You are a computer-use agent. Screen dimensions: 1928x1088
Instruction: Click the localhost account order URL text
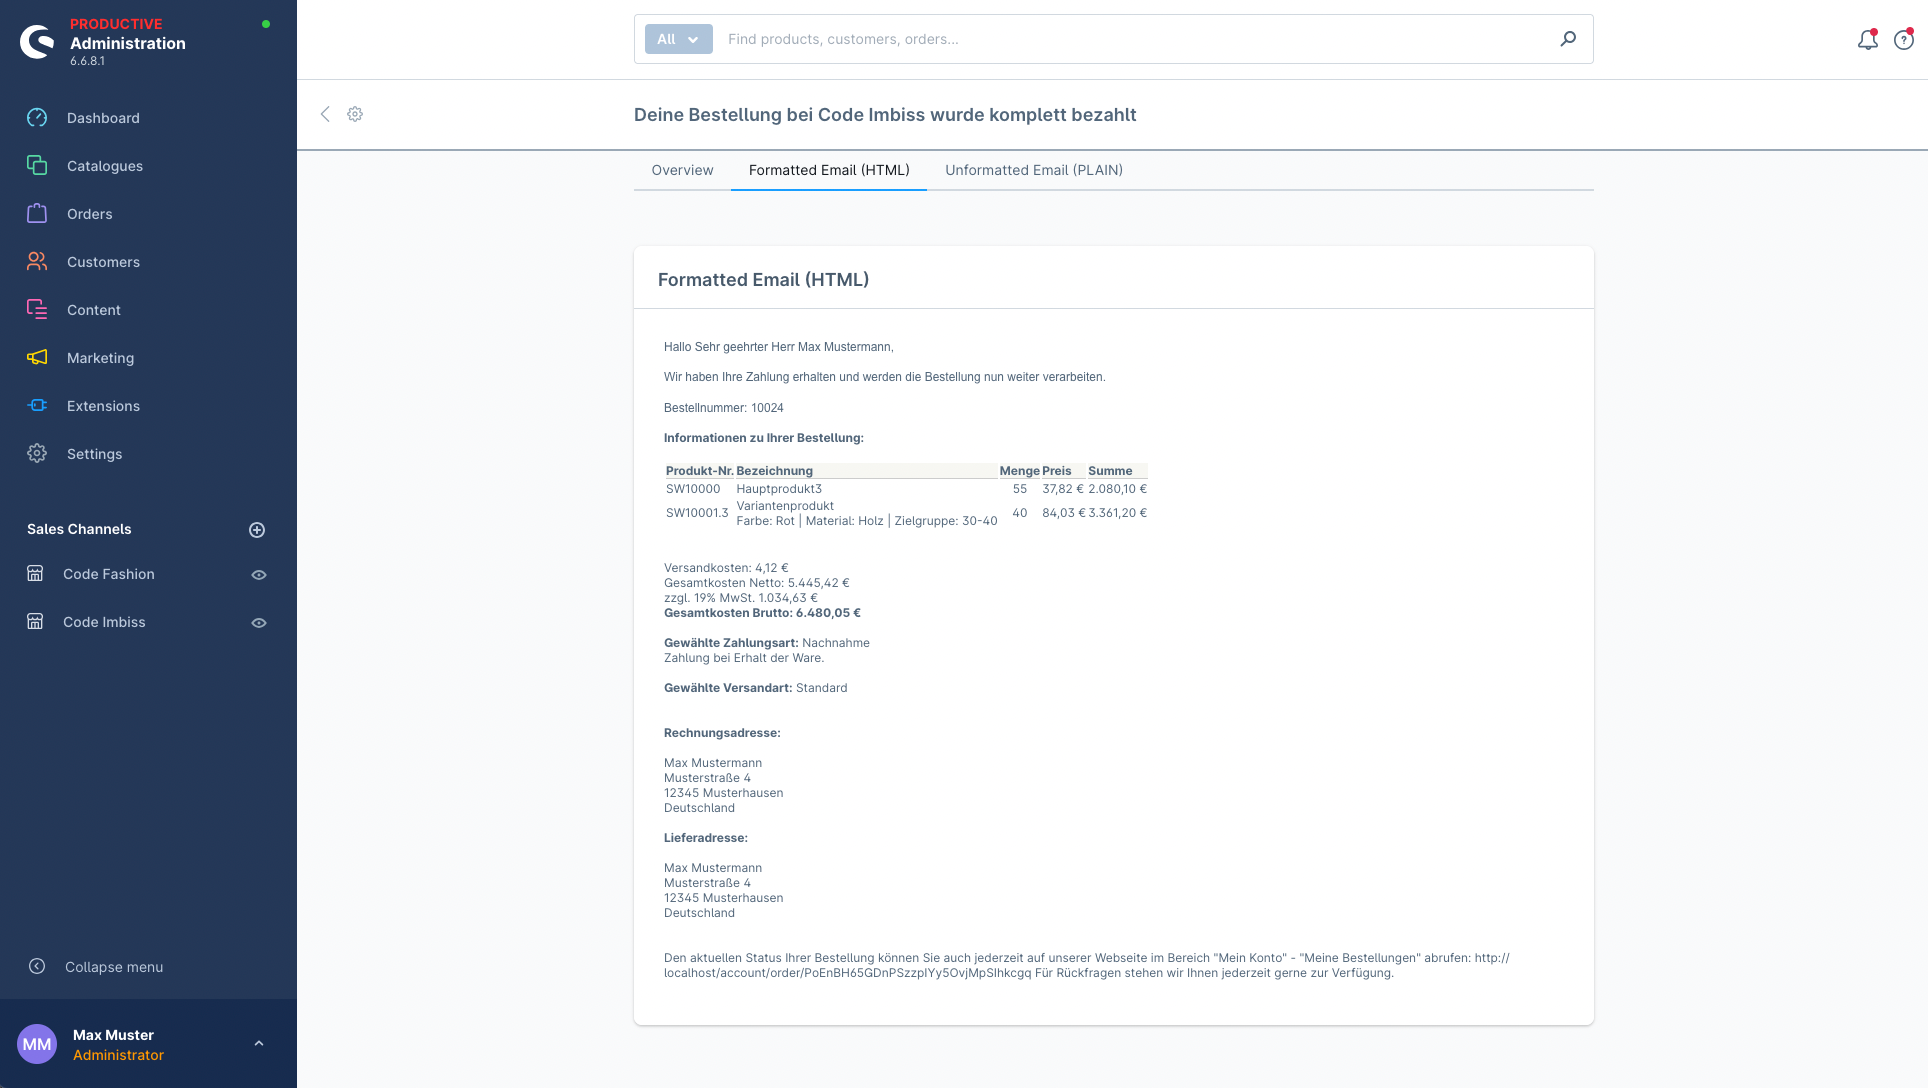[x=847, y=973]
